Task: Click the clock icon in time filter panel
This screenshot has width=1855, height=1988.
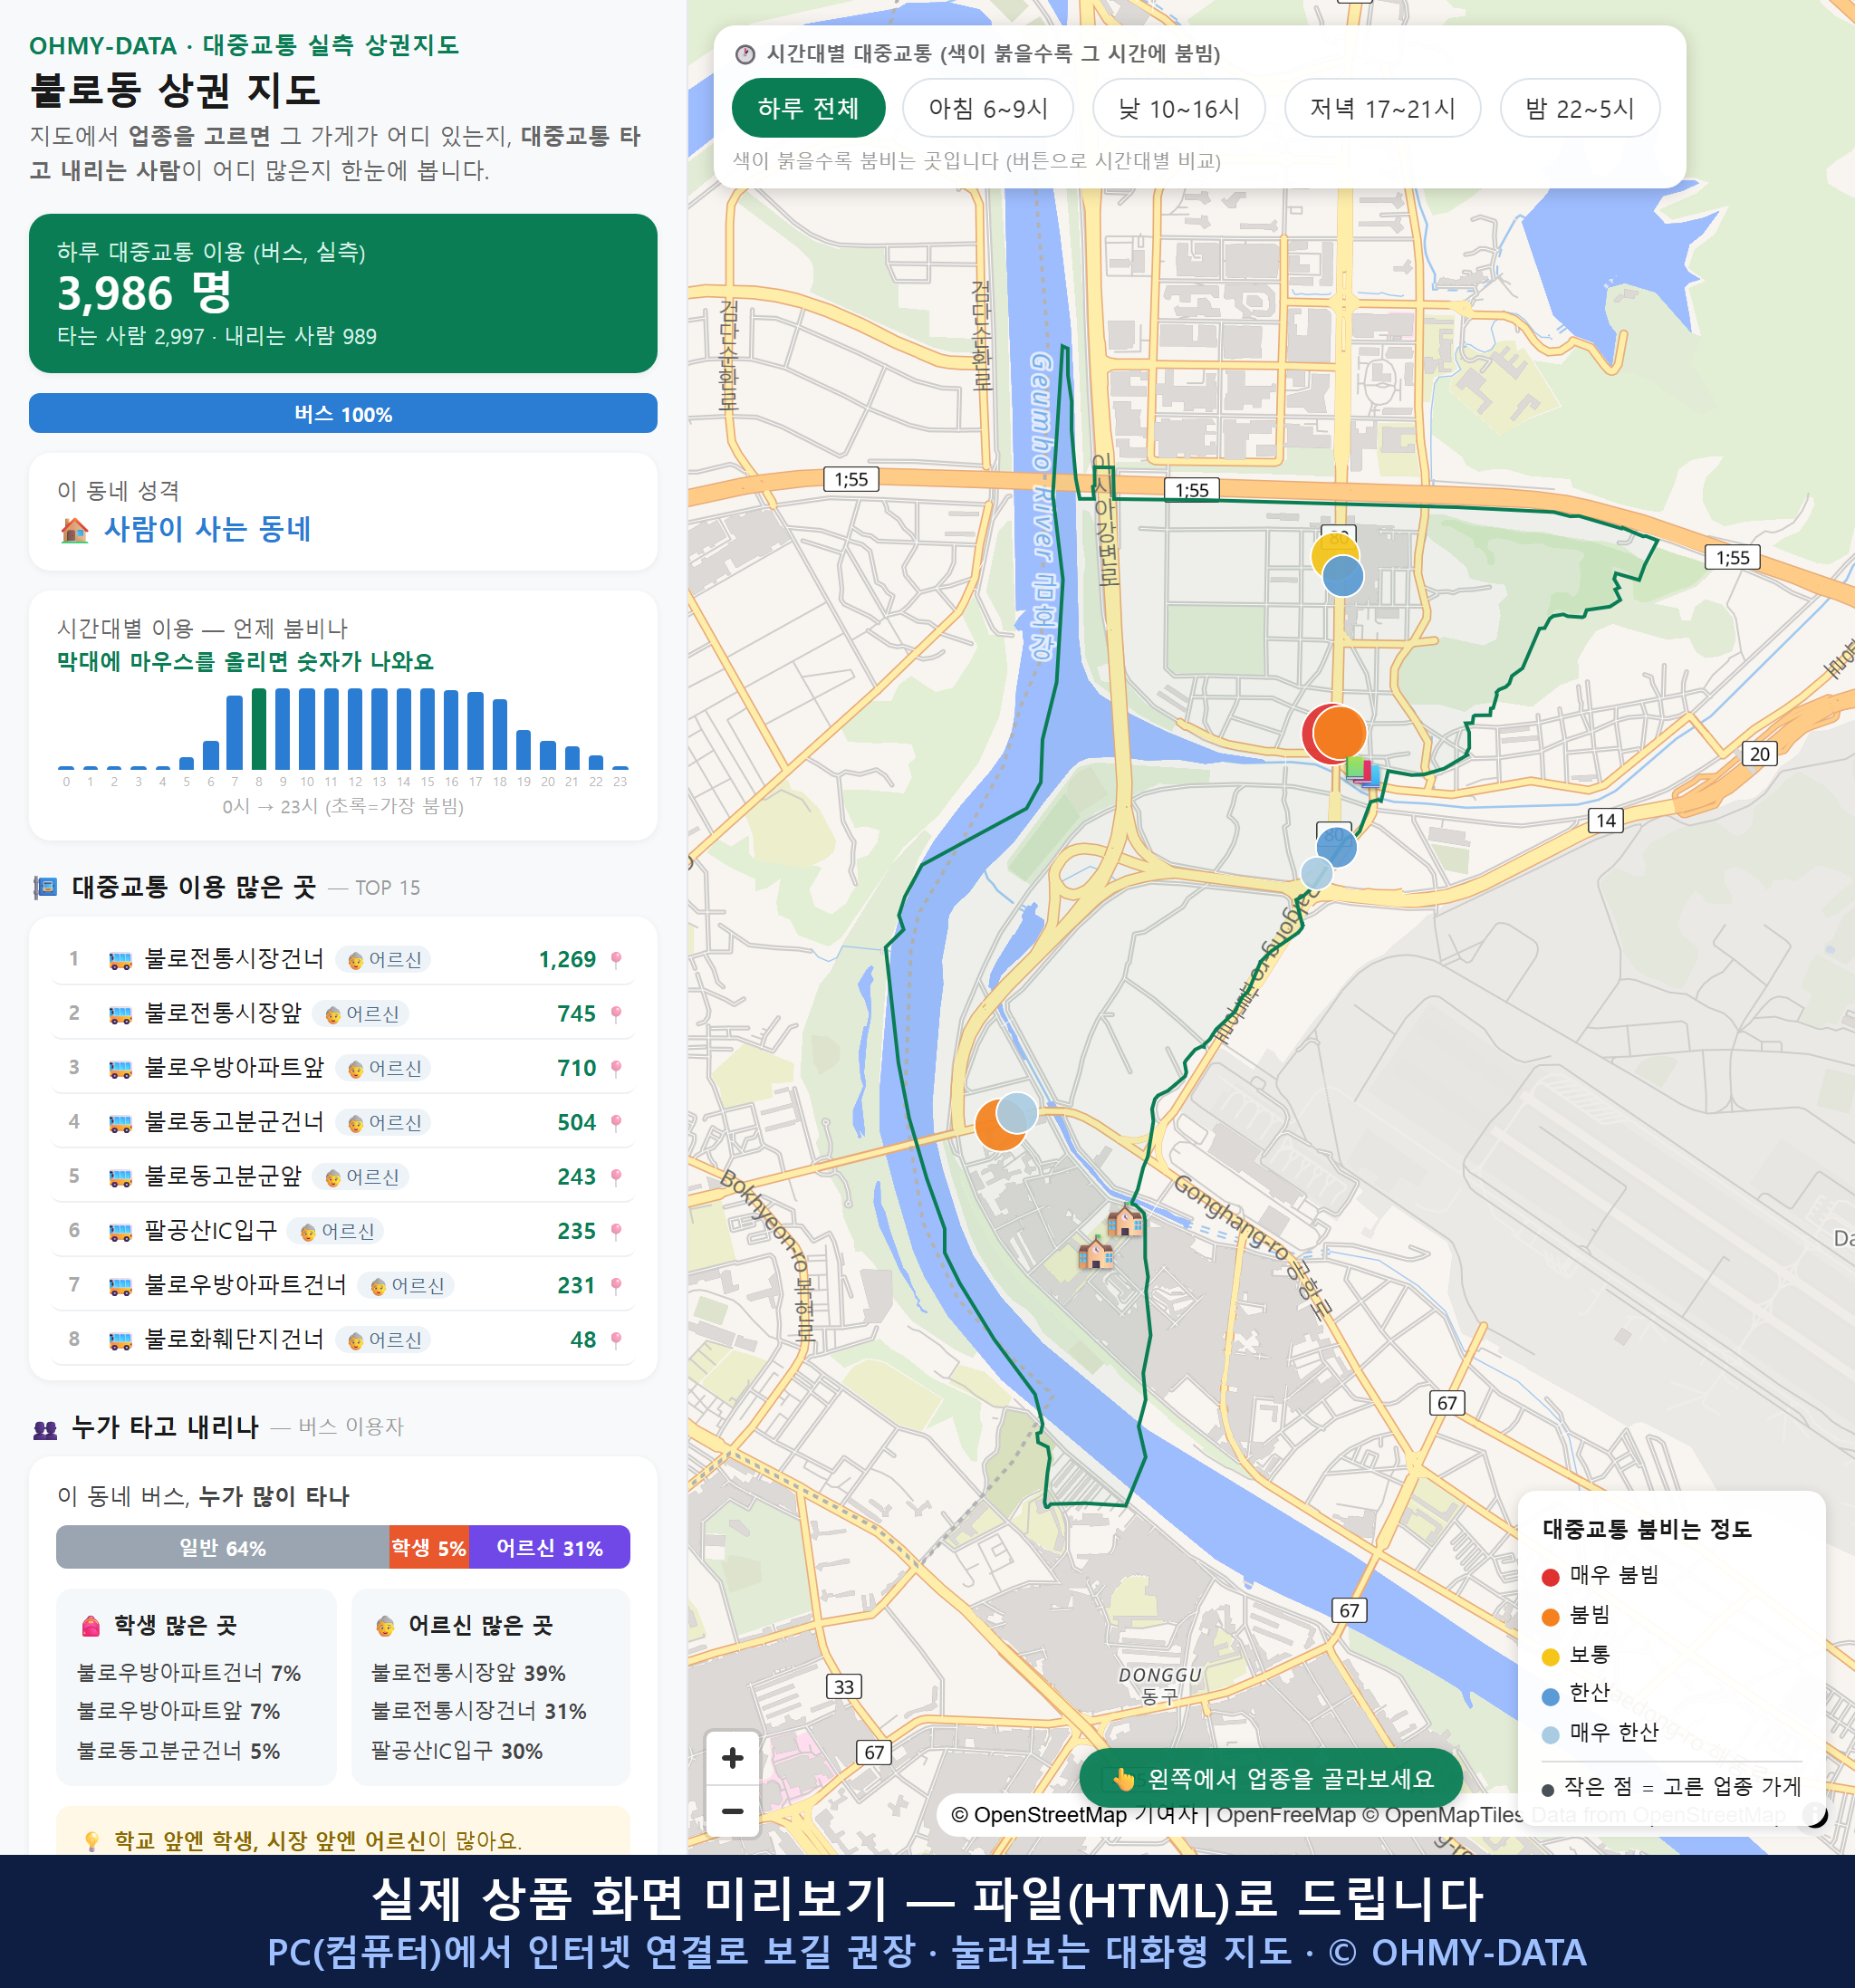Action: pyautogui.click(x=745, y=54)
